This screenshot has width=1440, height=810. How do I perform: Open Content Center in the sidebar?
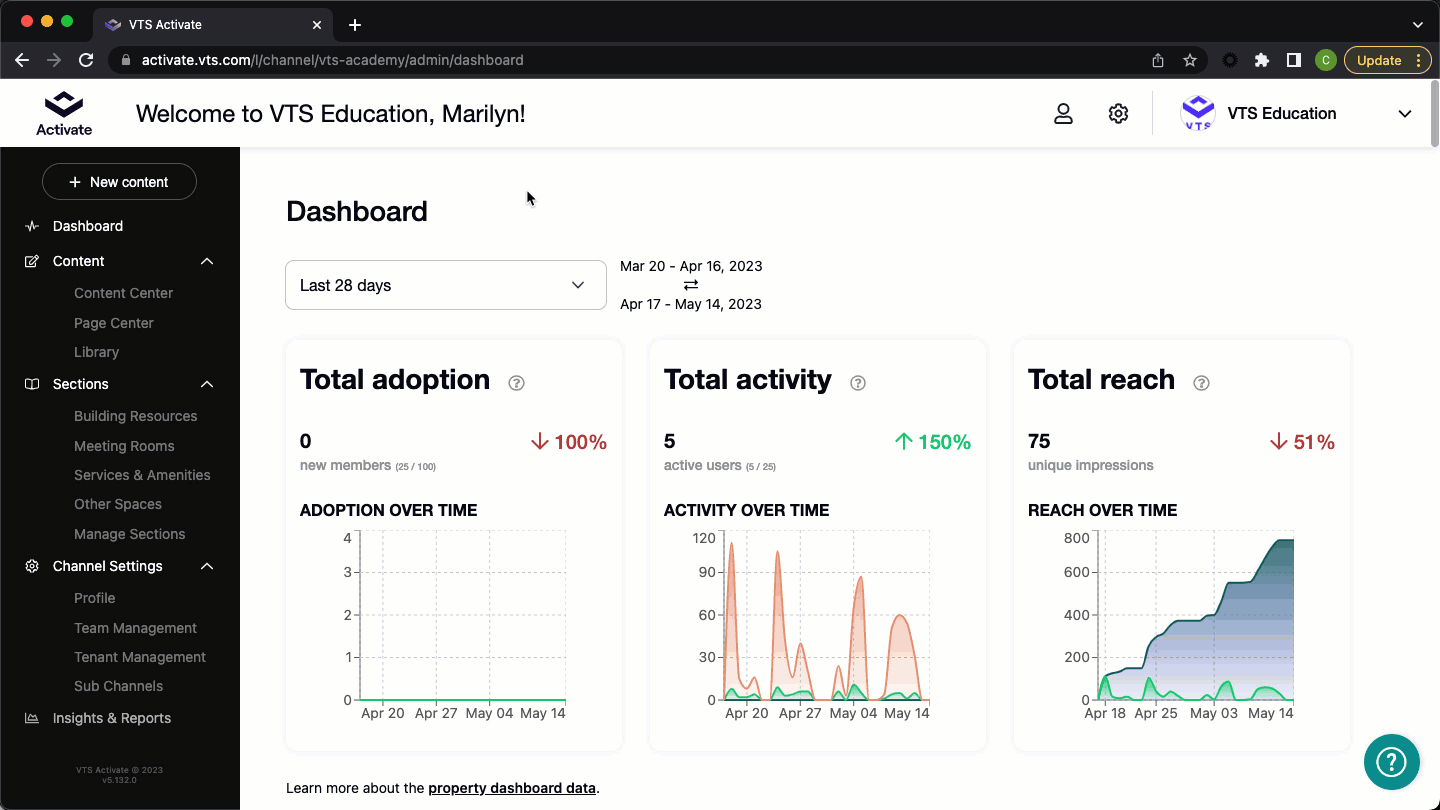coord(123,293)
